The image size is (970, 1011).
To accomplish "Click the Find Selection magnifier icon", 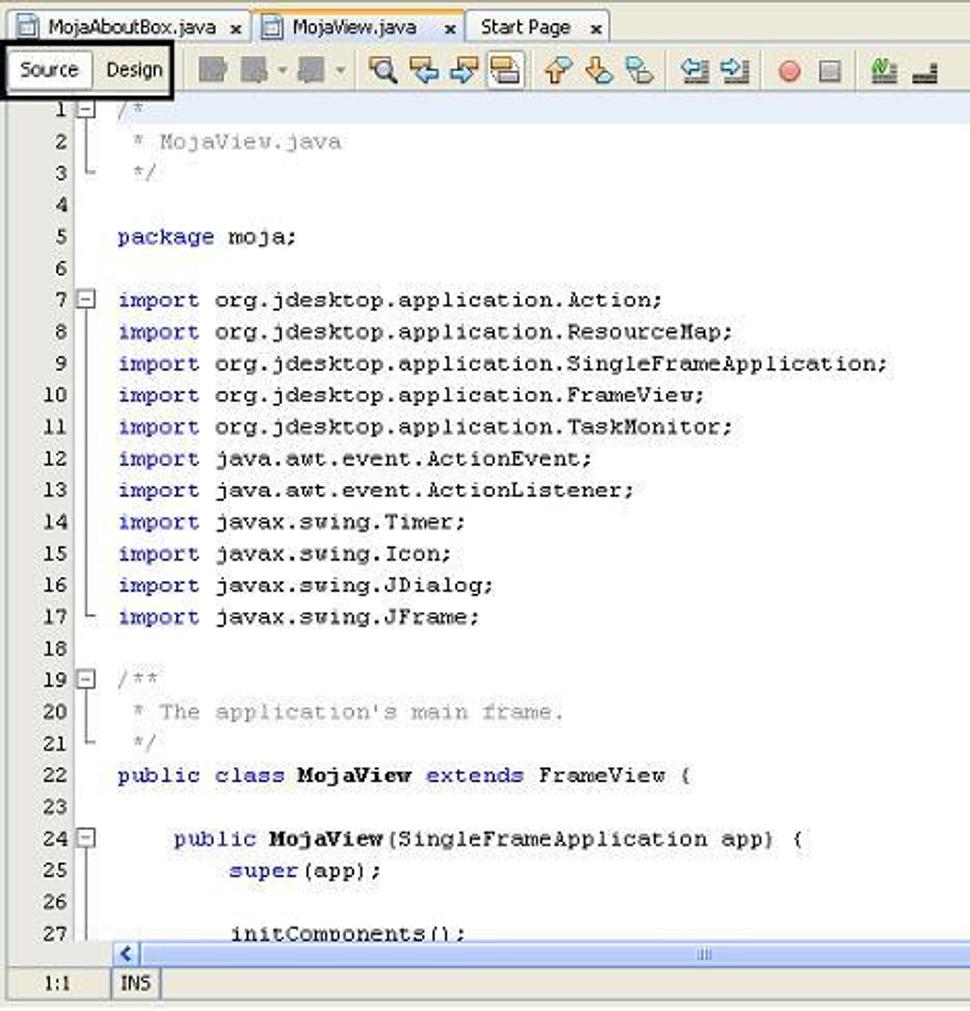I will (x=382, y=70).
